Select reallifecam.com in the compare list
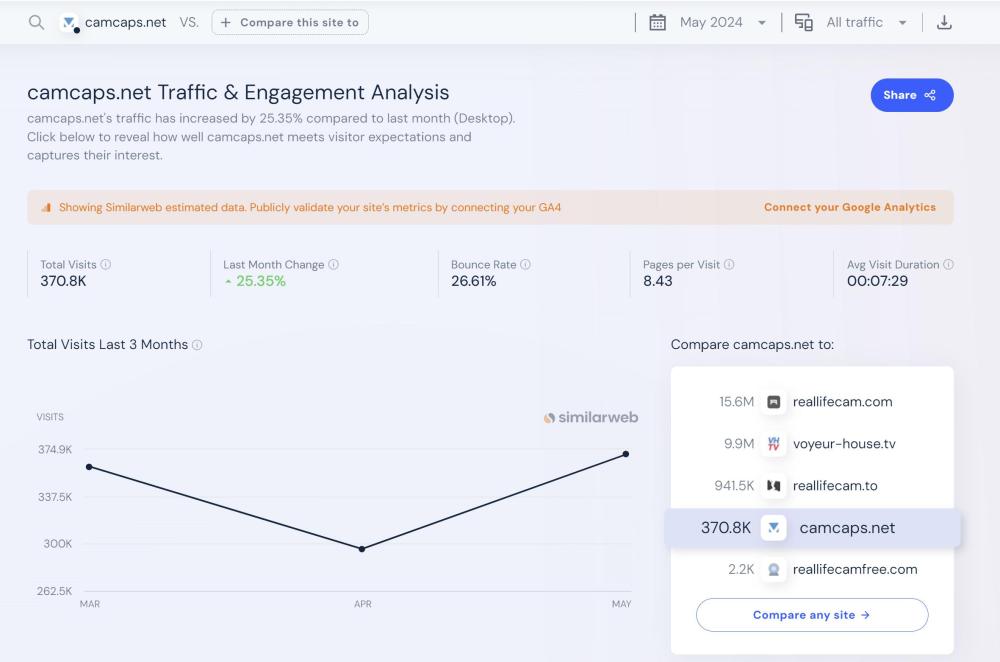 (842, 402)
